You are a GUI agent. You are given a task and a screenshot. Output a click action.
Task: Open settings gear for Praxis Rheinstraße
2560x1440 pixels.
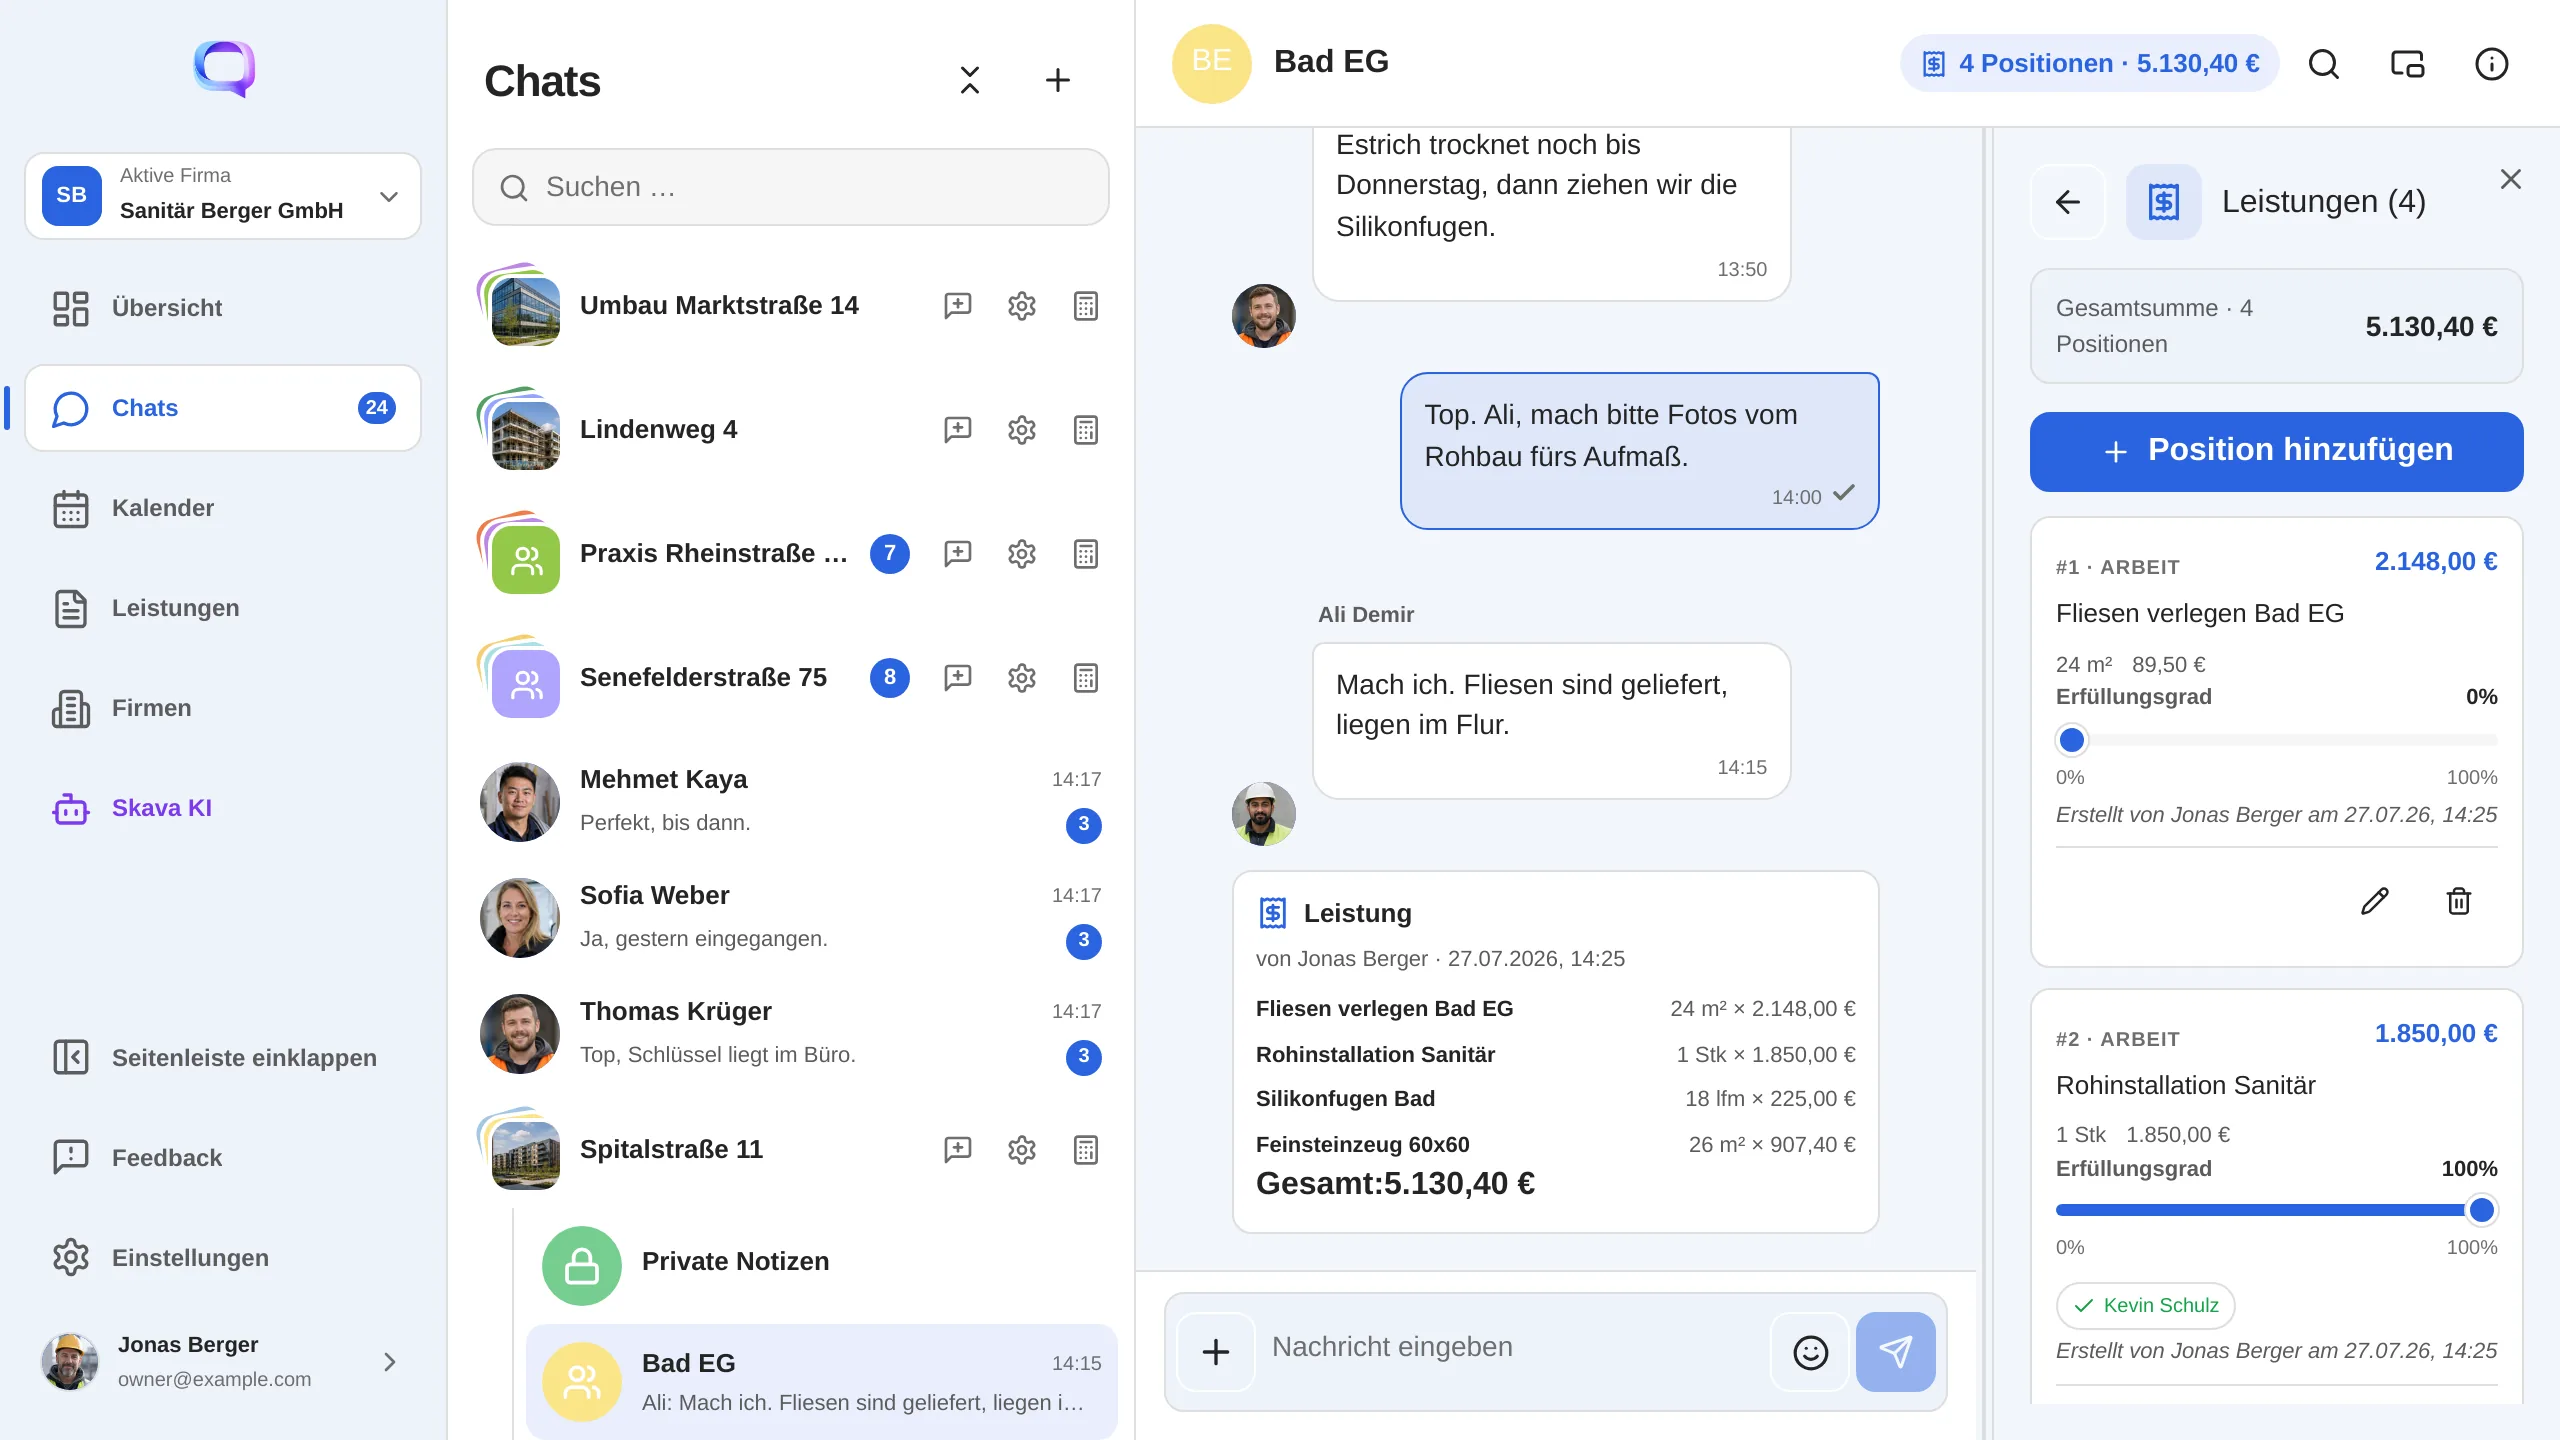1021,553
